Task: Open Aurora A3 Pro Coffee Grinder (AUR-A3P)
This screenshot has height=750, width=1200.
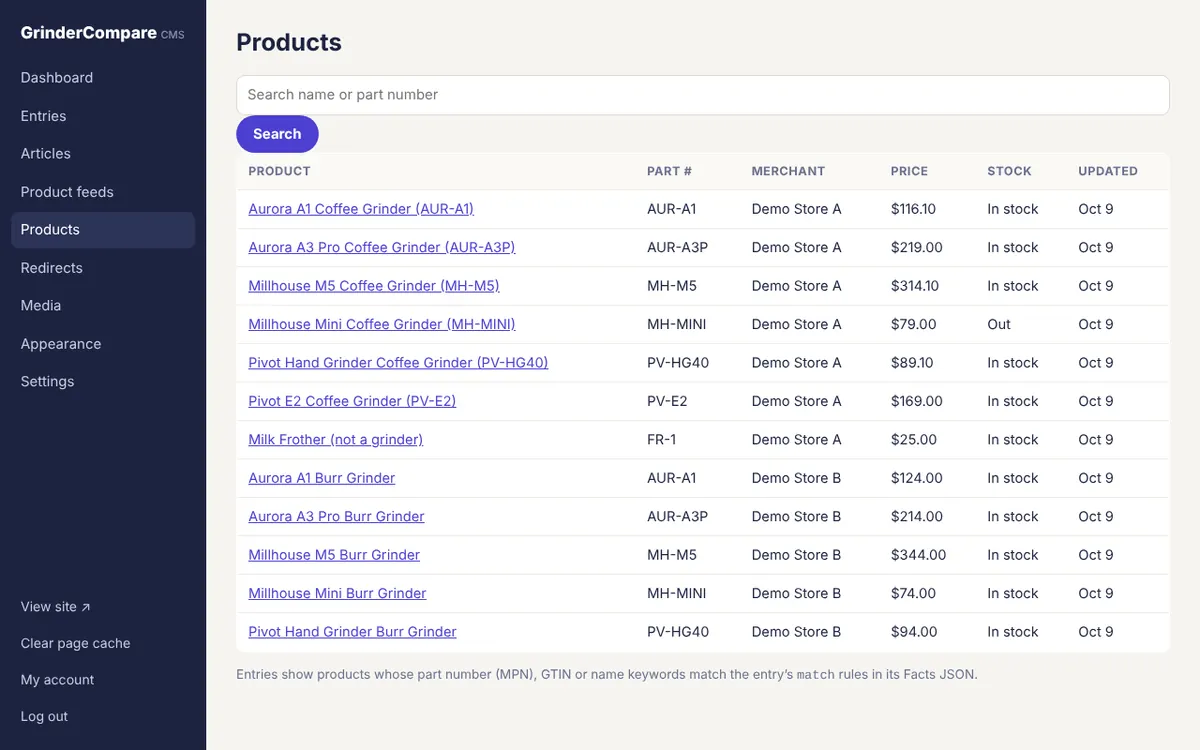Action: (382, 247)
